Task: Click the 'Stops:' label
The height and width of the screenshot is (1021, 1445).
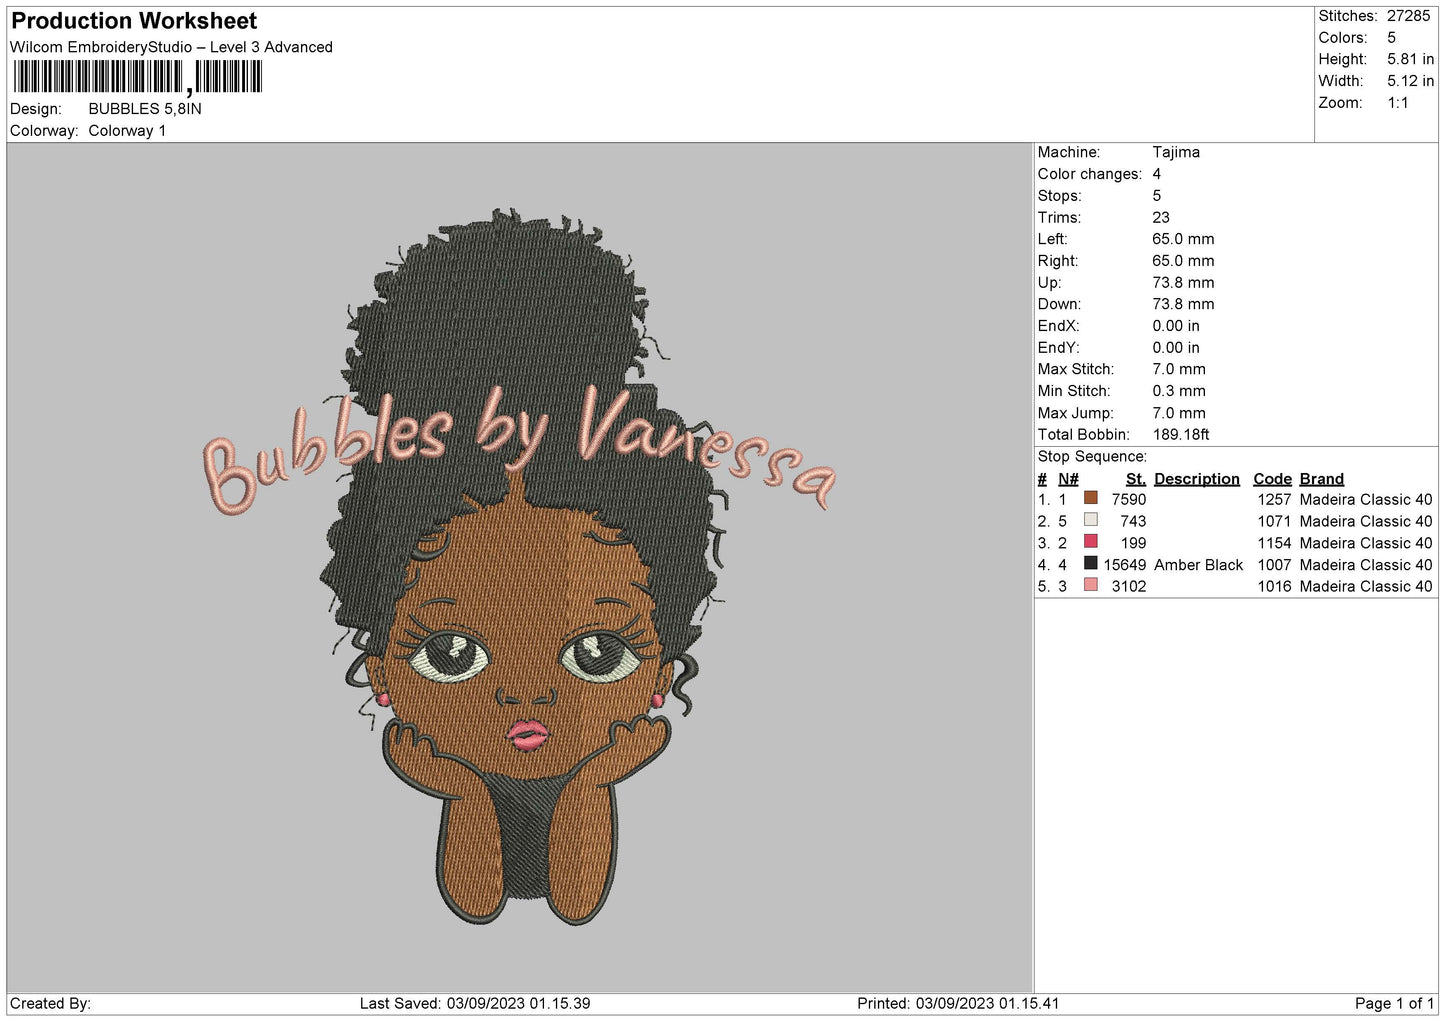Action: [1059, 196]
